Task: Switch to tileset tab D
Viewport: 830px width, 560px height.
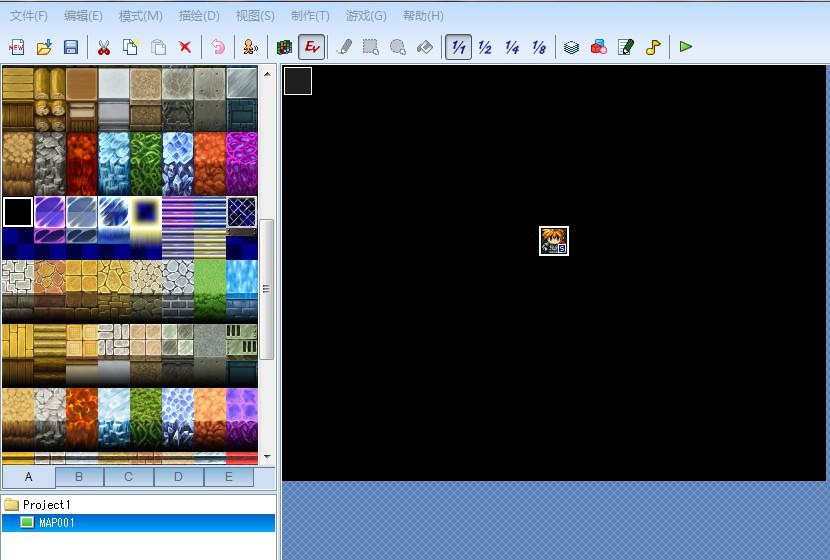Action: click(178, 477)
